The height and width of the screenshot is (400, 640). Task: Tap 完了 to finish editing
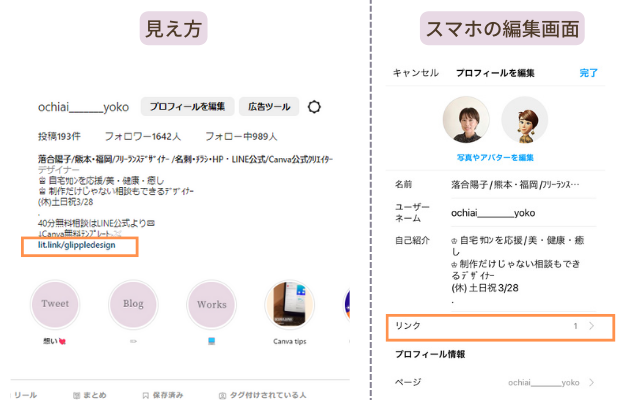pos(588,73)
